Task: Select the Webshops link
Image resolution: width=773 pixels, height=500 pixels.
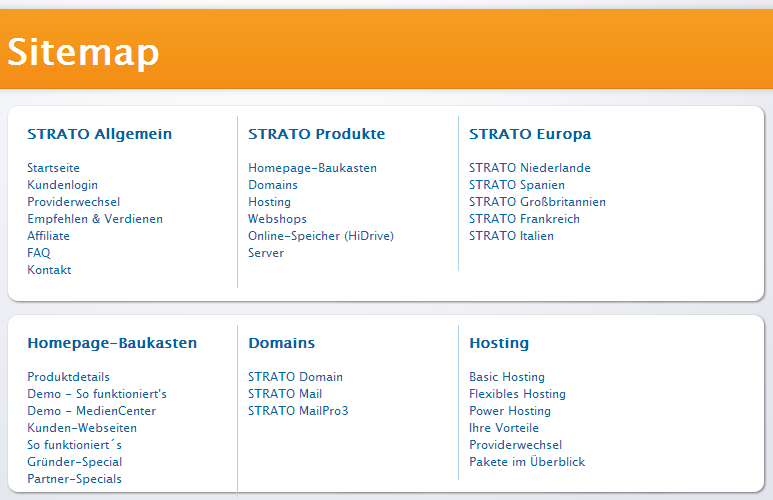Action: tap(277, 219)
